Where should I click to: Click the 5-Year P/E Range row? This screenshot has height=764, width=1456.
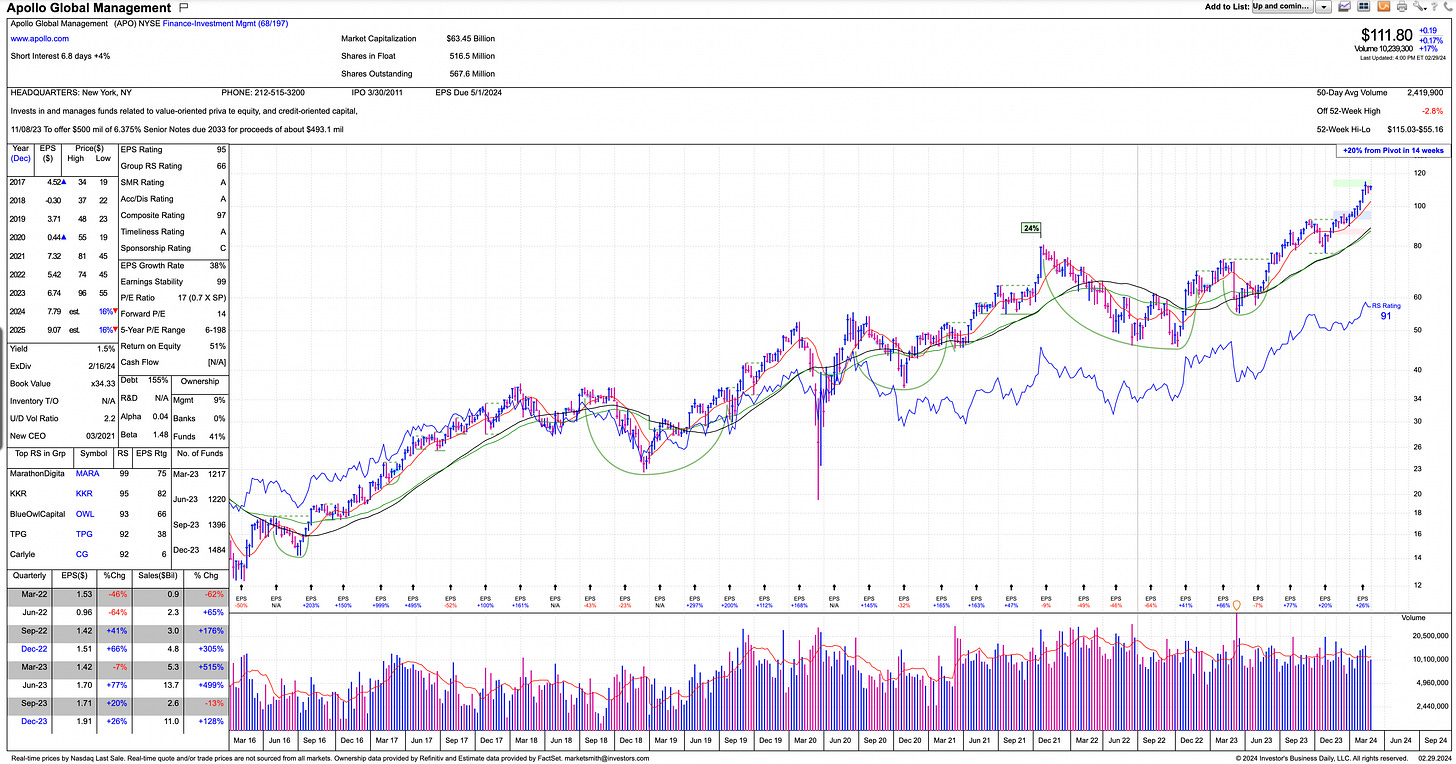[173, 330]
